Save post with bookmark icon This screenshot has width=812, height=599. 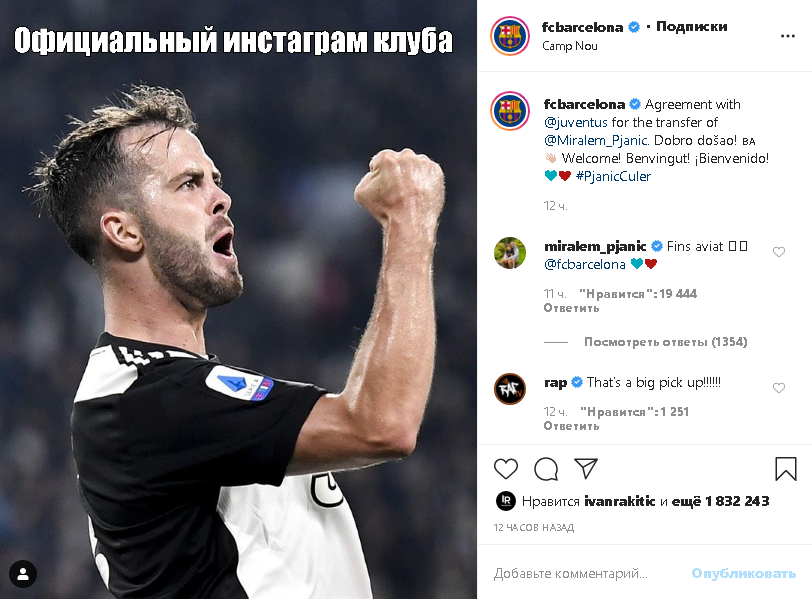pyautogui.click(x=786, y=469)
